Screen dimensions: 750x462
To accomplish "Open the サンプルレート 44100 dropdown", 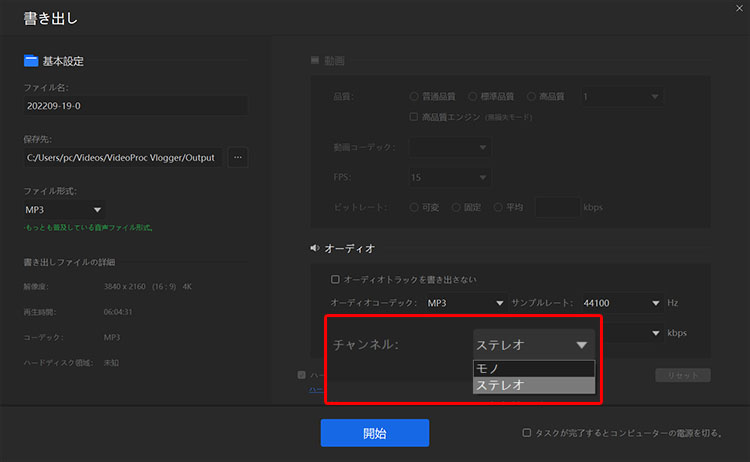I will [622, 303].
